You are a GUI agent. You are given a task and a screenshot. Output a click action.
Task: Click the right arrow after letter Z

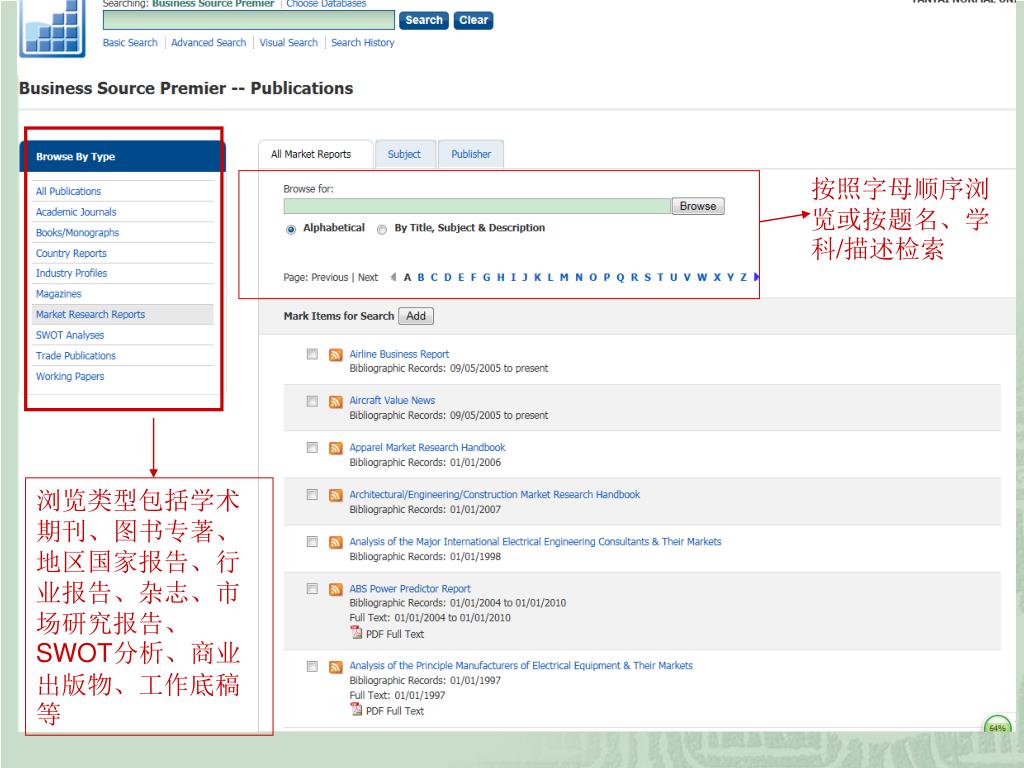(x=756, y=277)
